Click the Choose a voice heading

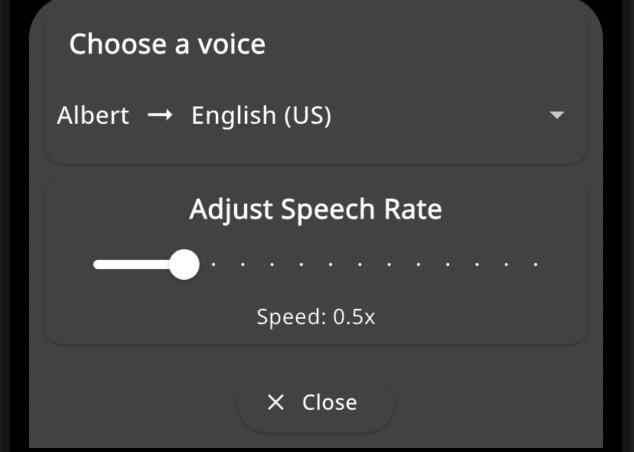[x=167, y=44]
